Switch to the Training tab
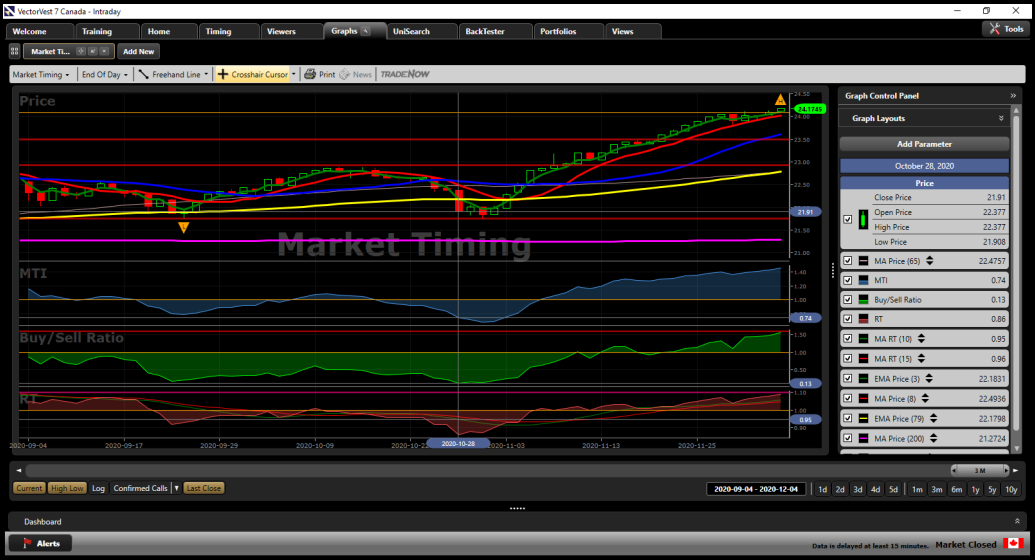The image size is (1035, 560). (x=106, y=31)
